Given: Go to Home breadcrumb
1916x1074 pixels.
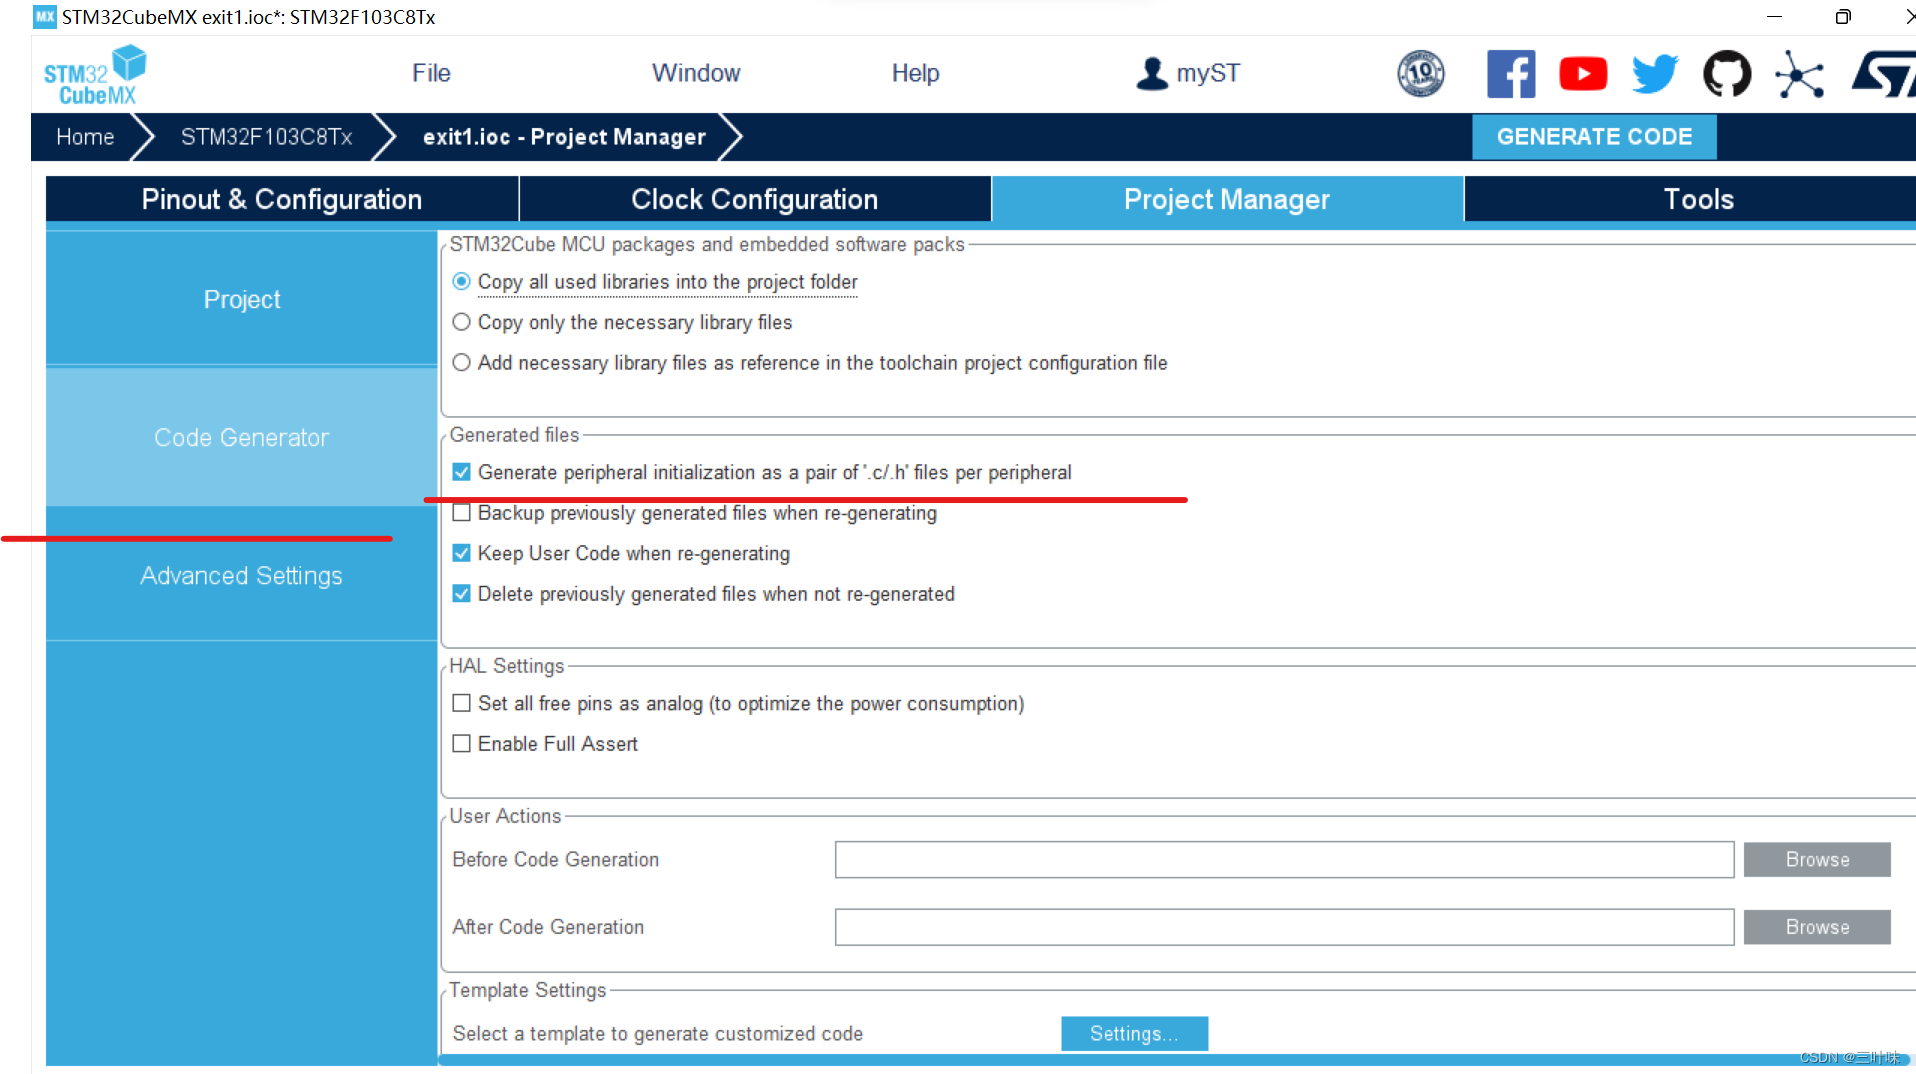Looking at the screenshot, I should pyautogui.click(x=85, y=137).
